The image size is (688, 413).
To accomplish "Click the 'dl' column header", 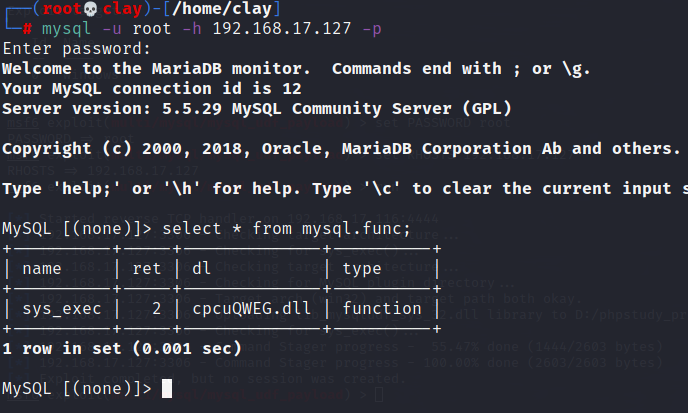I will (x=201, y=268).
